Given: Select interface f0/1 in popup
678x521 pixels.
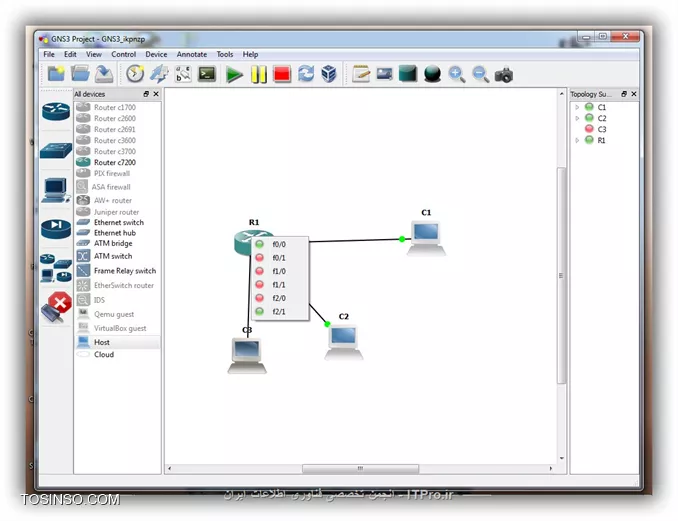Looking at the screenshot, I should tap(280, 258).
